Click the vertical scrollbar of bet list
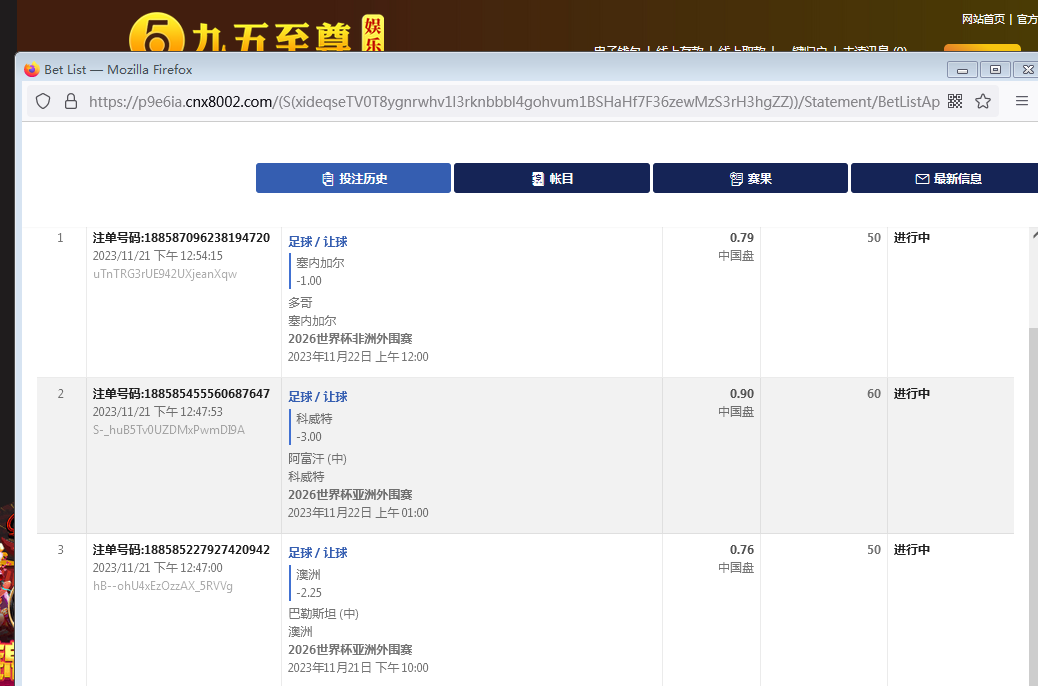This screenshot has height=686, width=1038. 1034,450
